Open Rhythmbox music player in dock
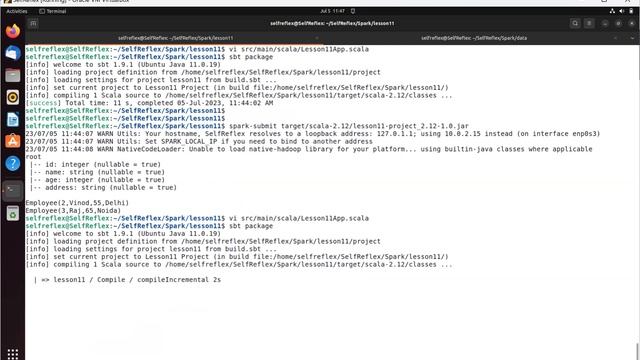640x360 pixels. coord(13,97)
